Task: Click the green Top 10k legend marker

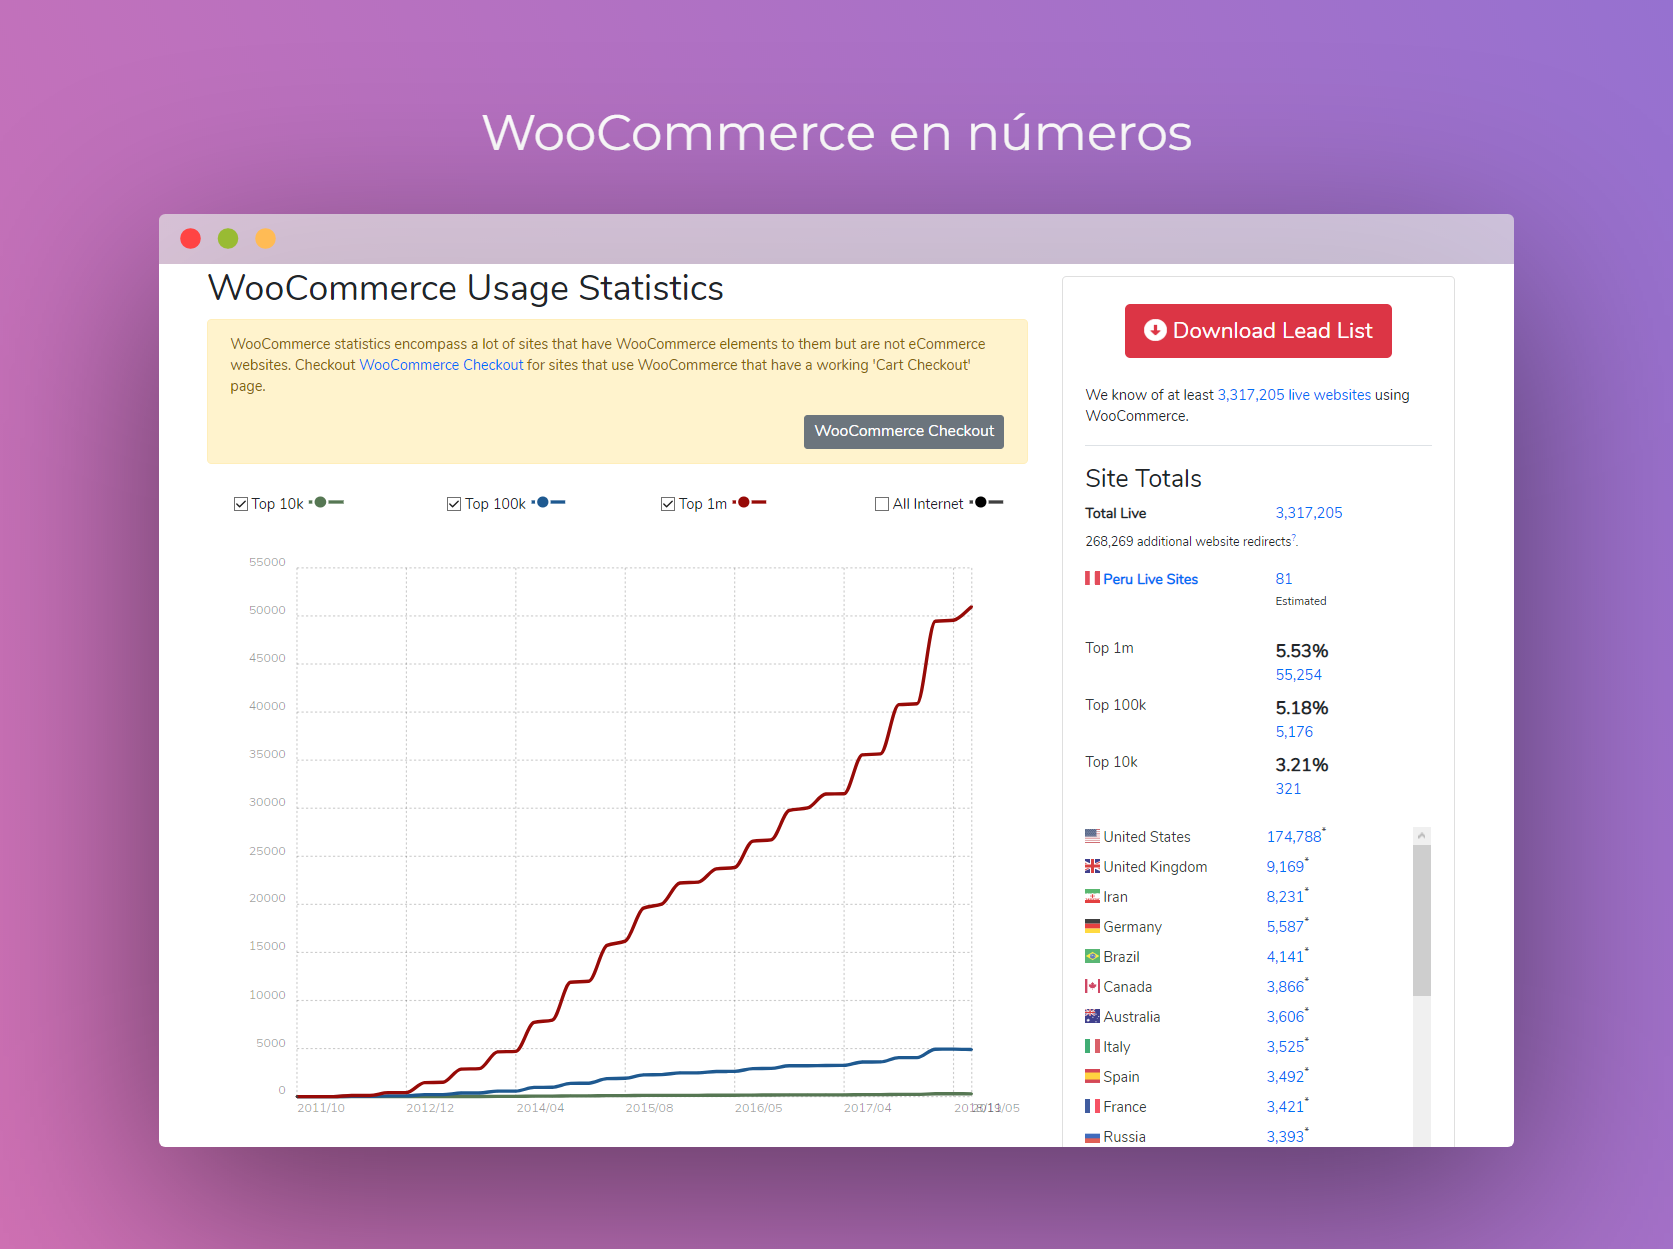Action: click(x=327, y=502)
